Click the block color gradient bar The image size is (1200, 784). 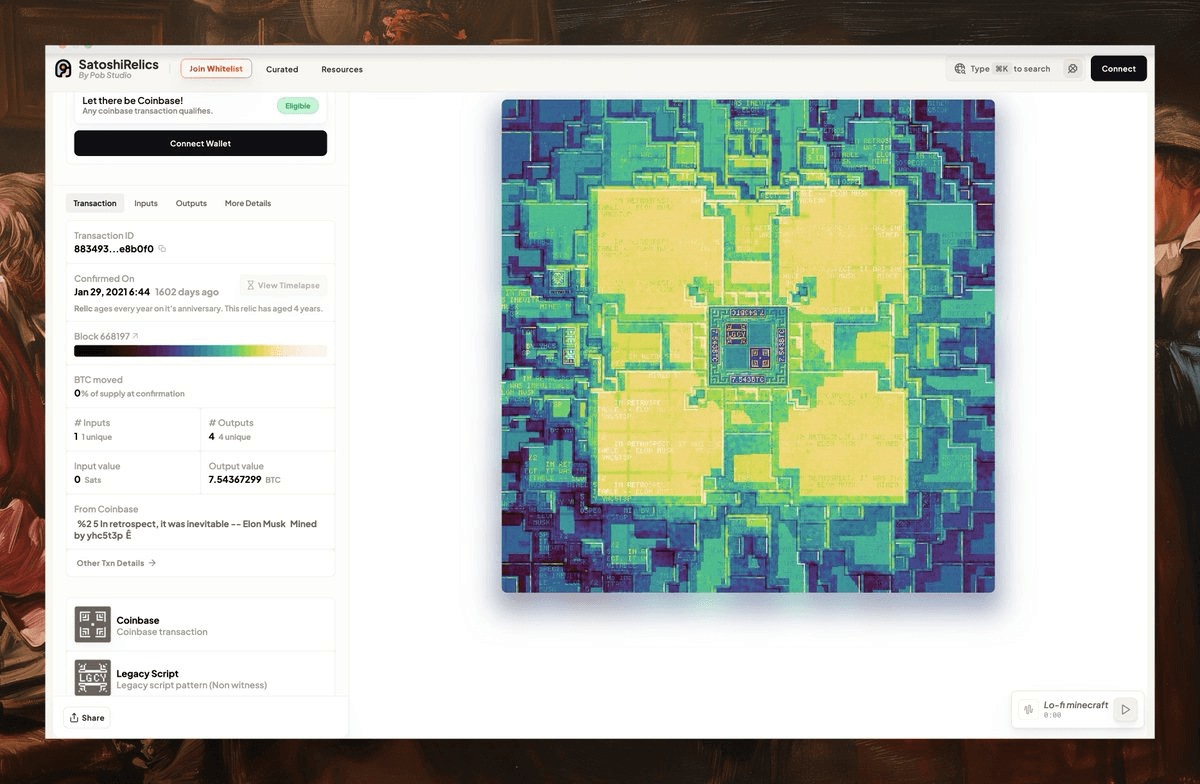pos(200,351)
